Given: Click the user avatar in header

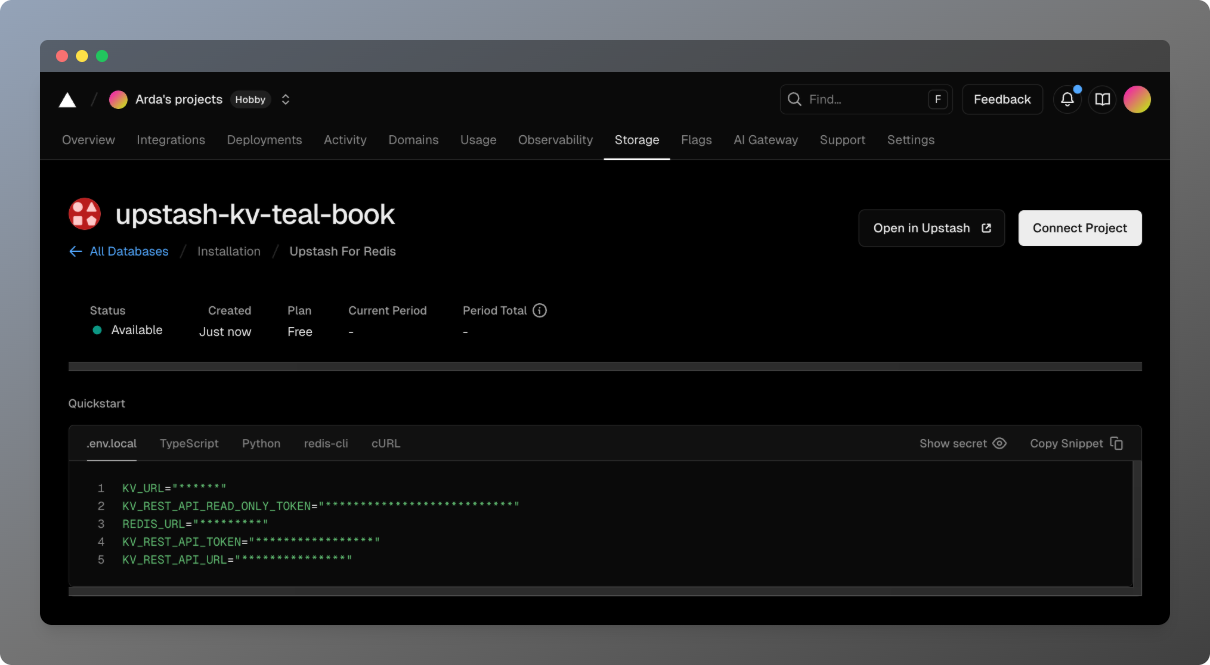Looking at the screenshot, I should [x=1137, y=99].
